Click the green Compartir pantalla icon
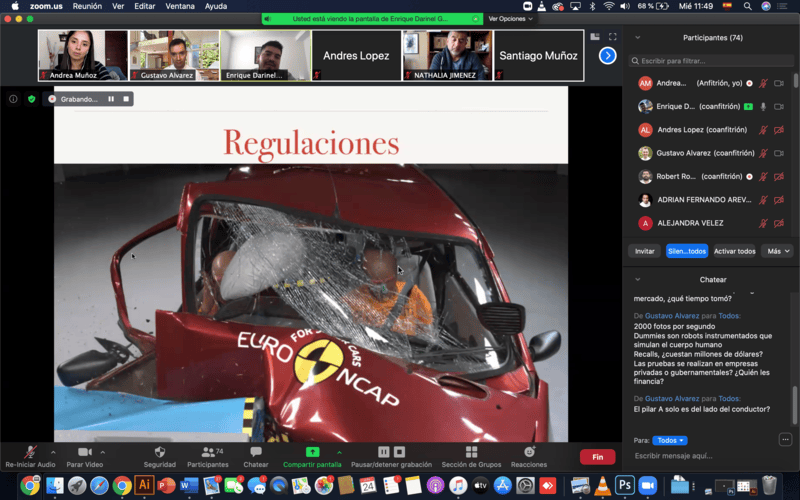Screen dimensions: 800x500 (x=312, y=452)
